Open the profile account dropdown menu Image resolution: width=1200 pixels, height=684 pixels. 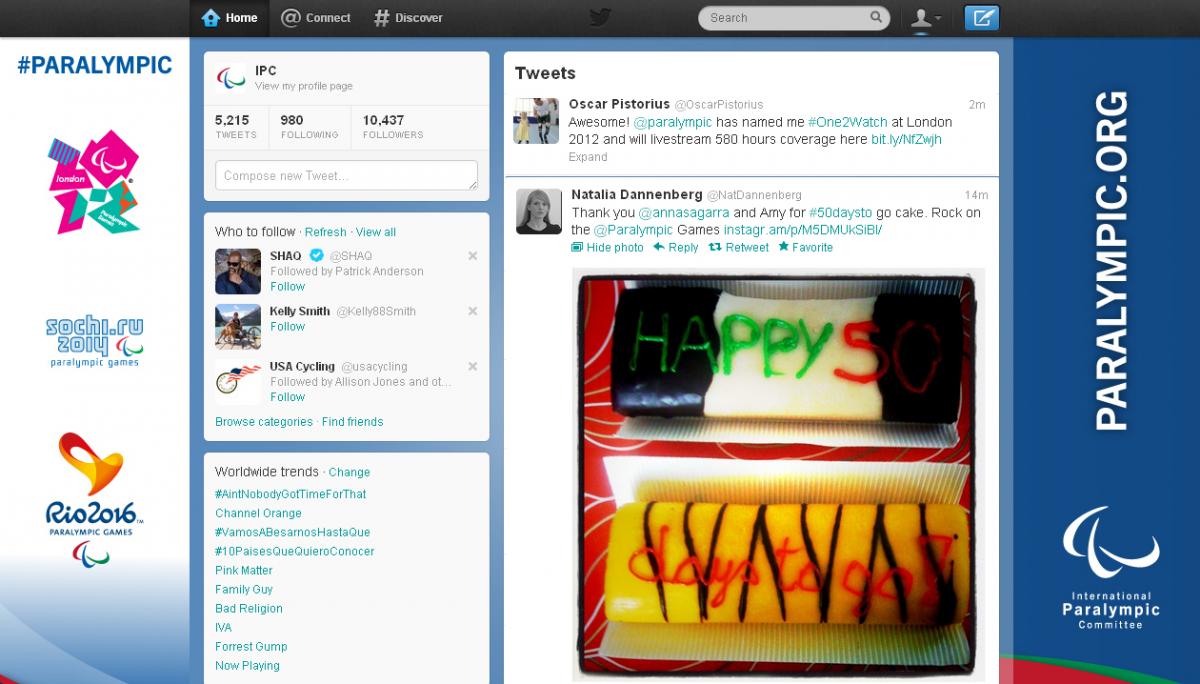click(x=925, y=17)
